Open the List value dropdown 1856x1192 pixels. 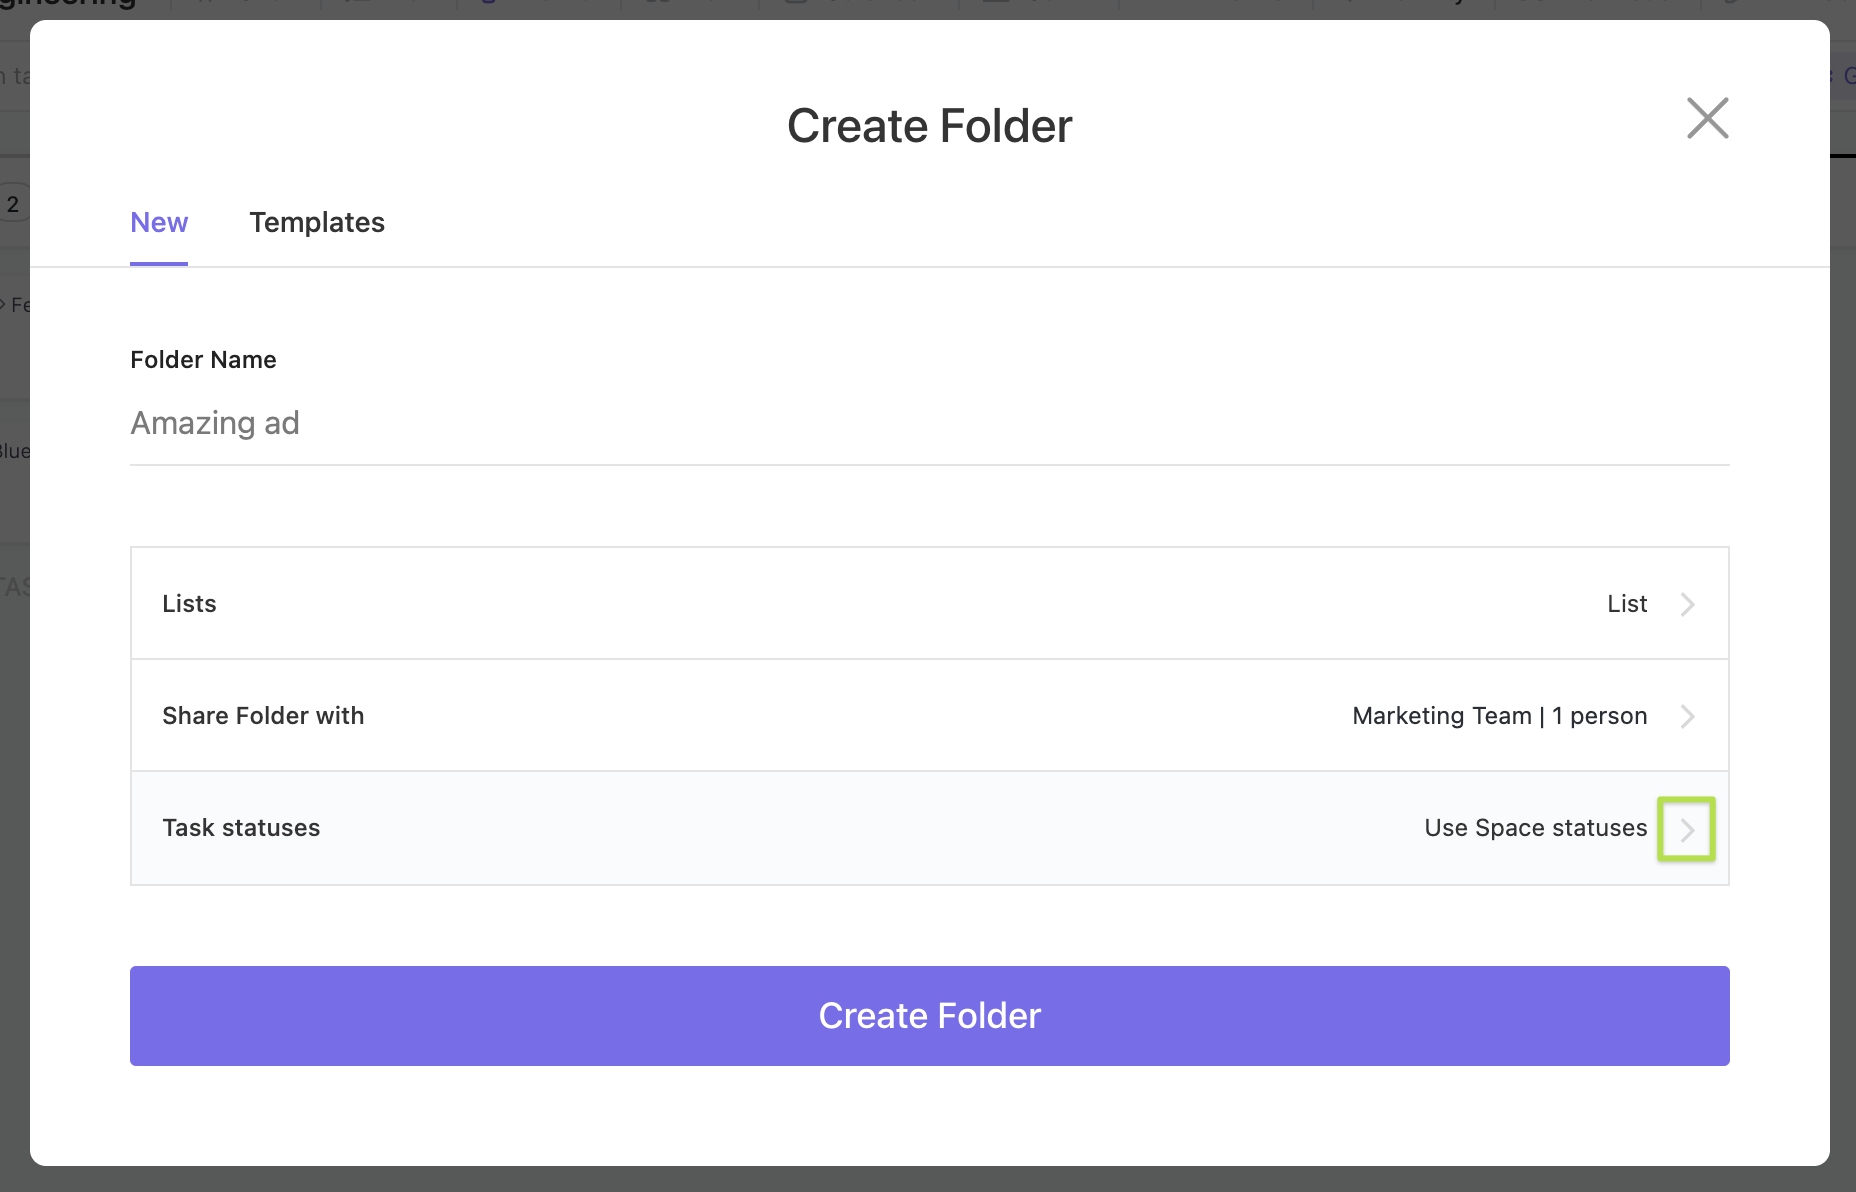coord(1626,604)
